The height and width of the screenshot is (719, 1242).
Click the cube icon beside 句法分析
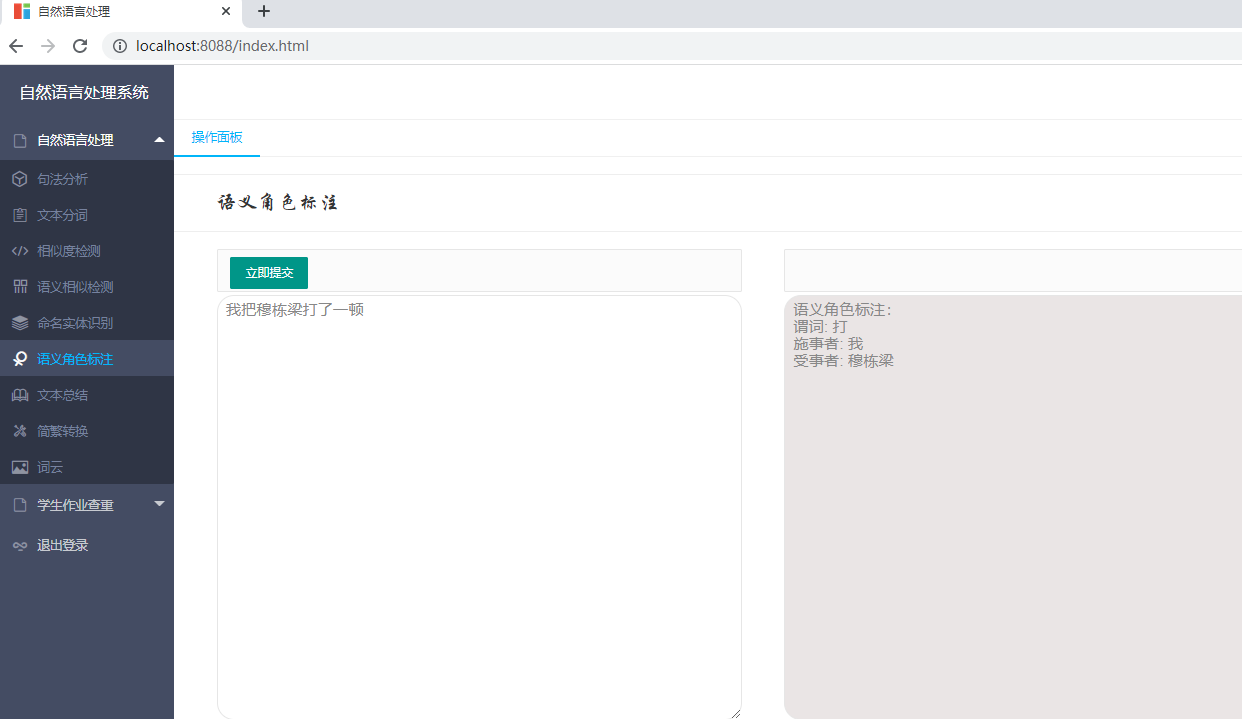click(19, 179)
